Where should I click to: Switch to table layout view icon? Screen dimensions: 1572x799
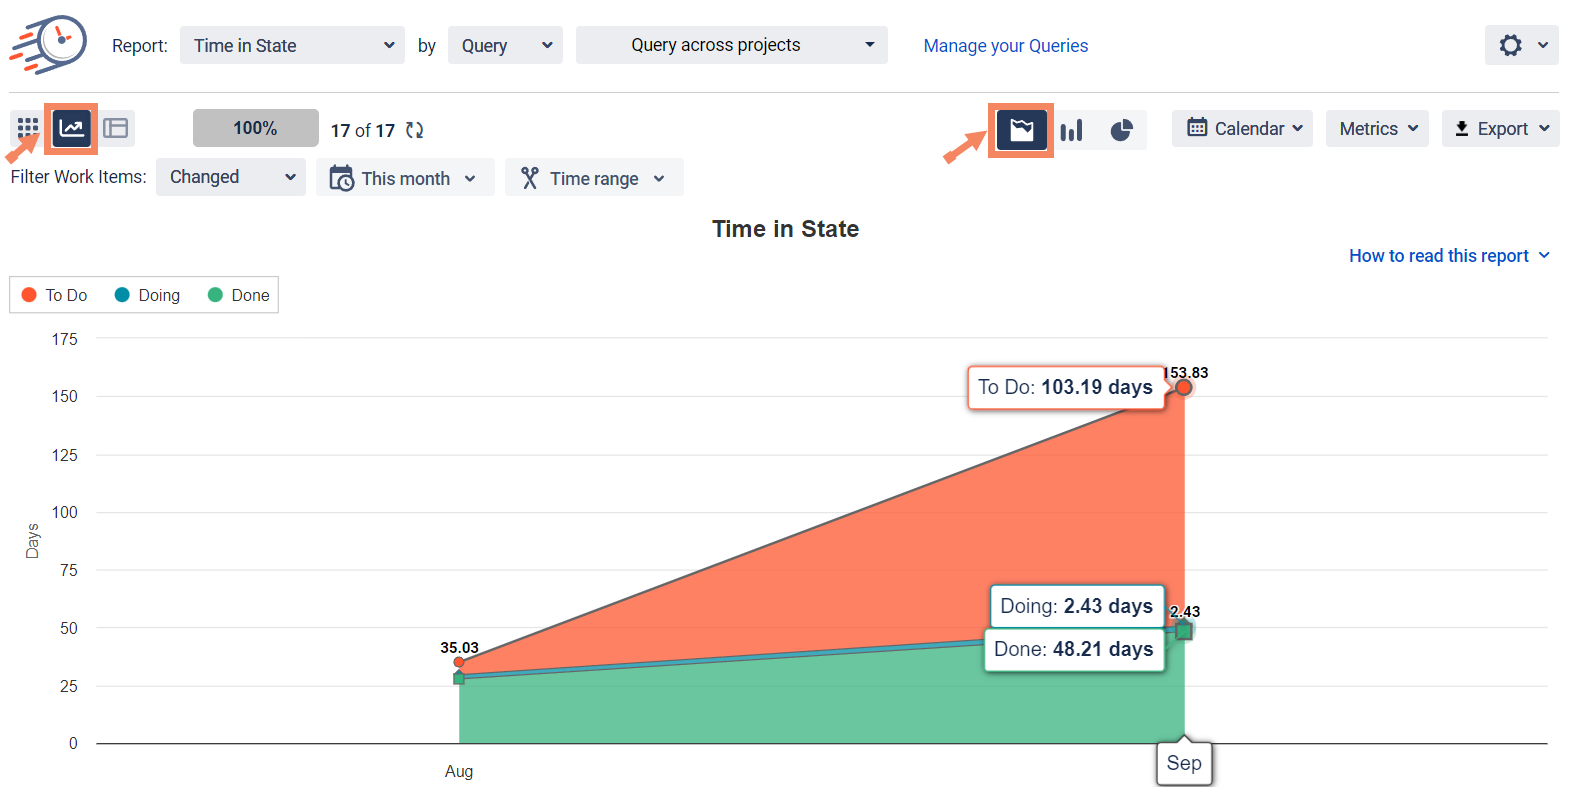coord(116,128)
